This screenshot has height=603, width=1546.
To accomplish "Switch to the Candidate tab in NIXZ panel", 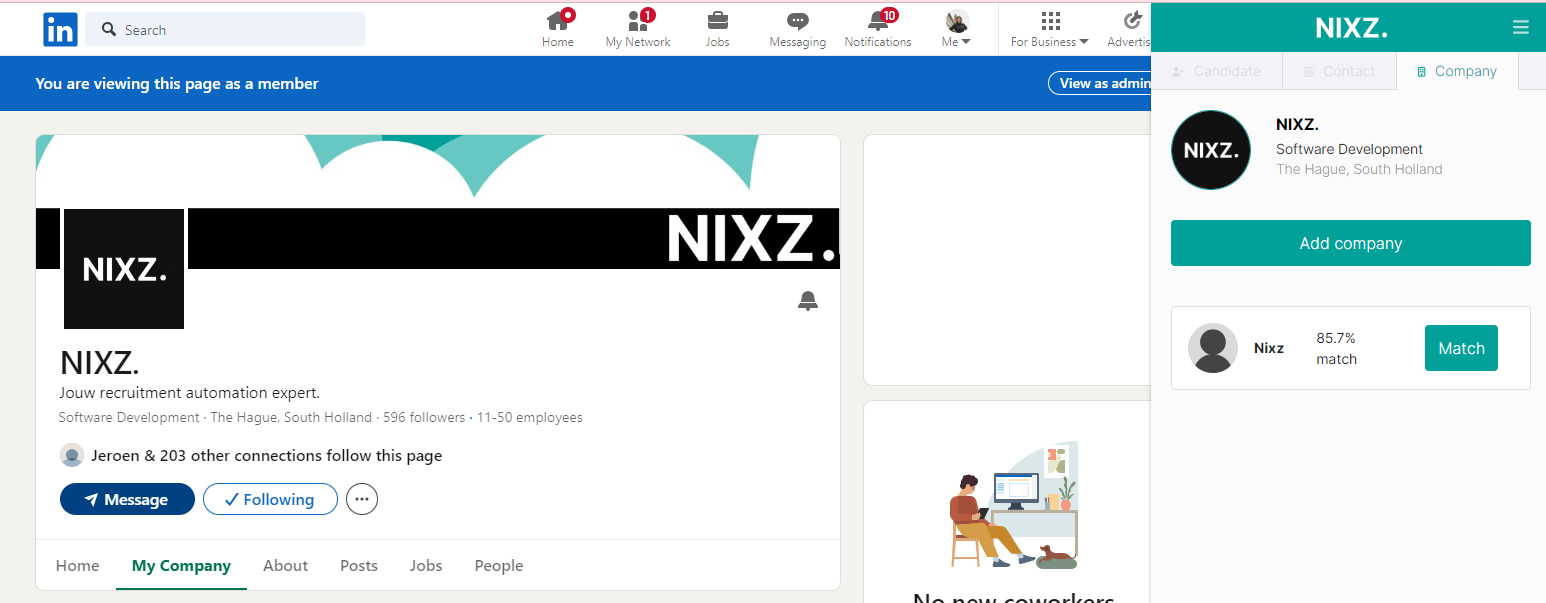I will [x=1216, y=71].
